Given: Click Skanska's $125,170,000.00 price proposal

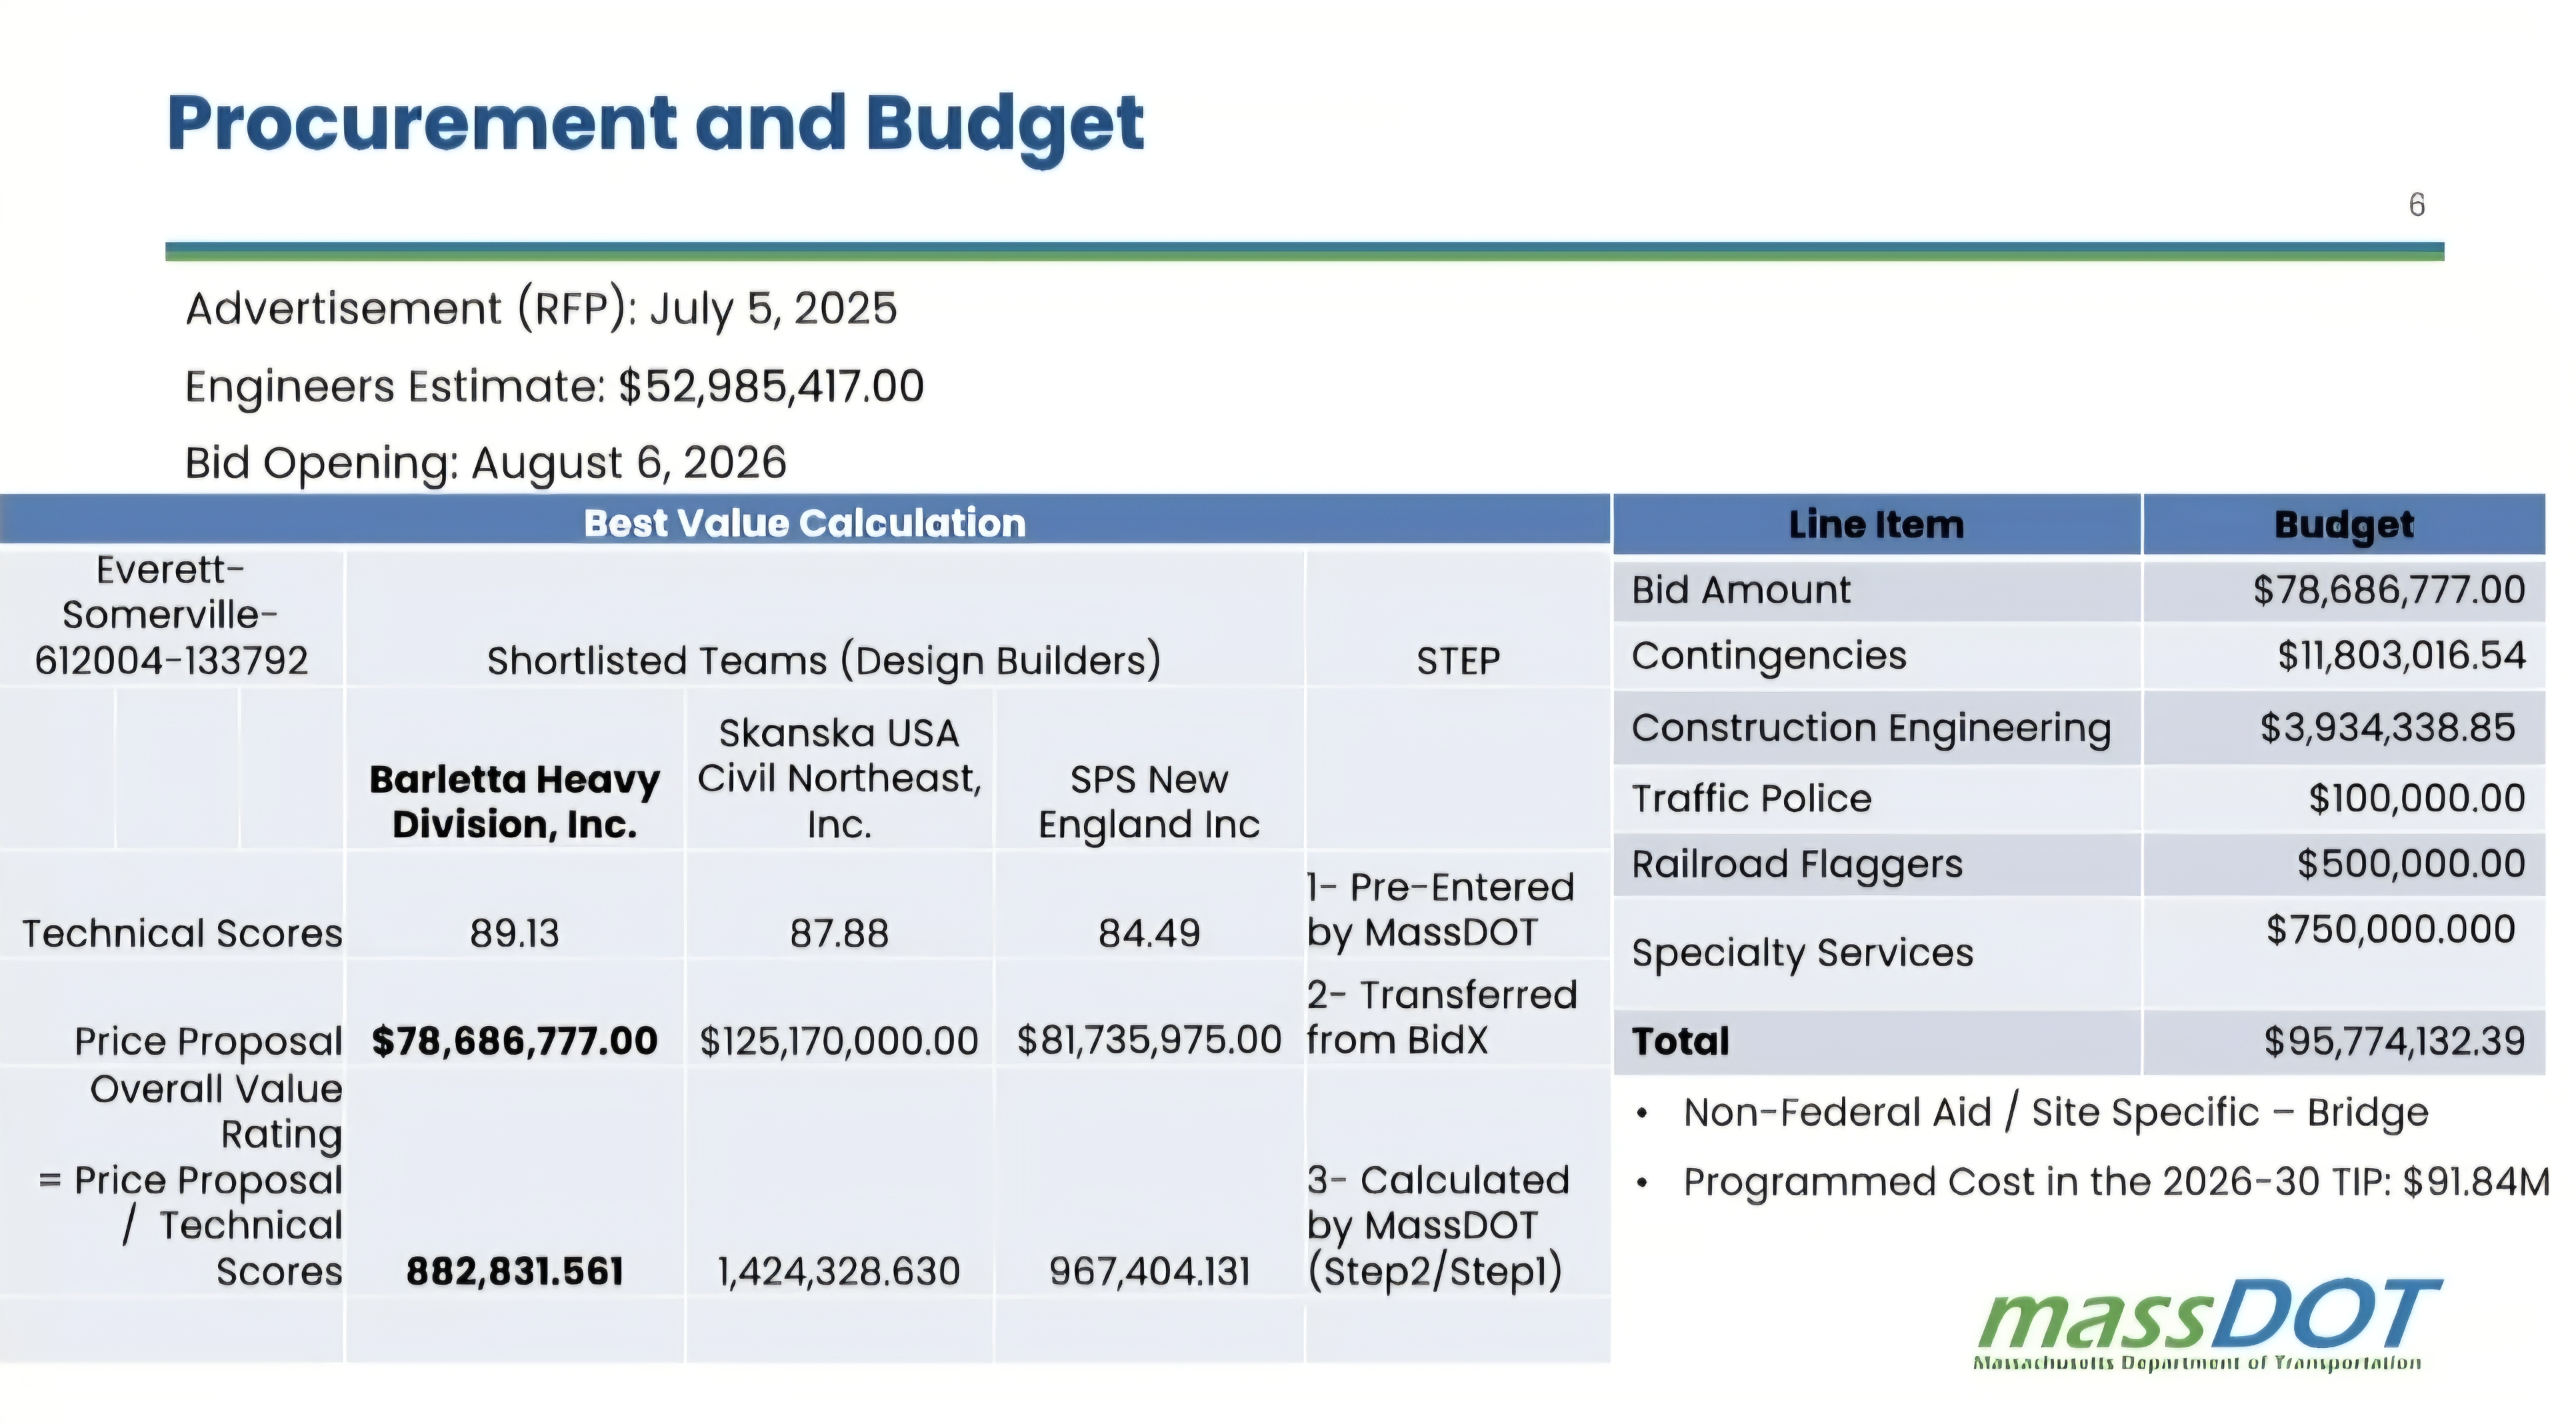Looking at the screenshot, I should click(x=839, y=1041).
